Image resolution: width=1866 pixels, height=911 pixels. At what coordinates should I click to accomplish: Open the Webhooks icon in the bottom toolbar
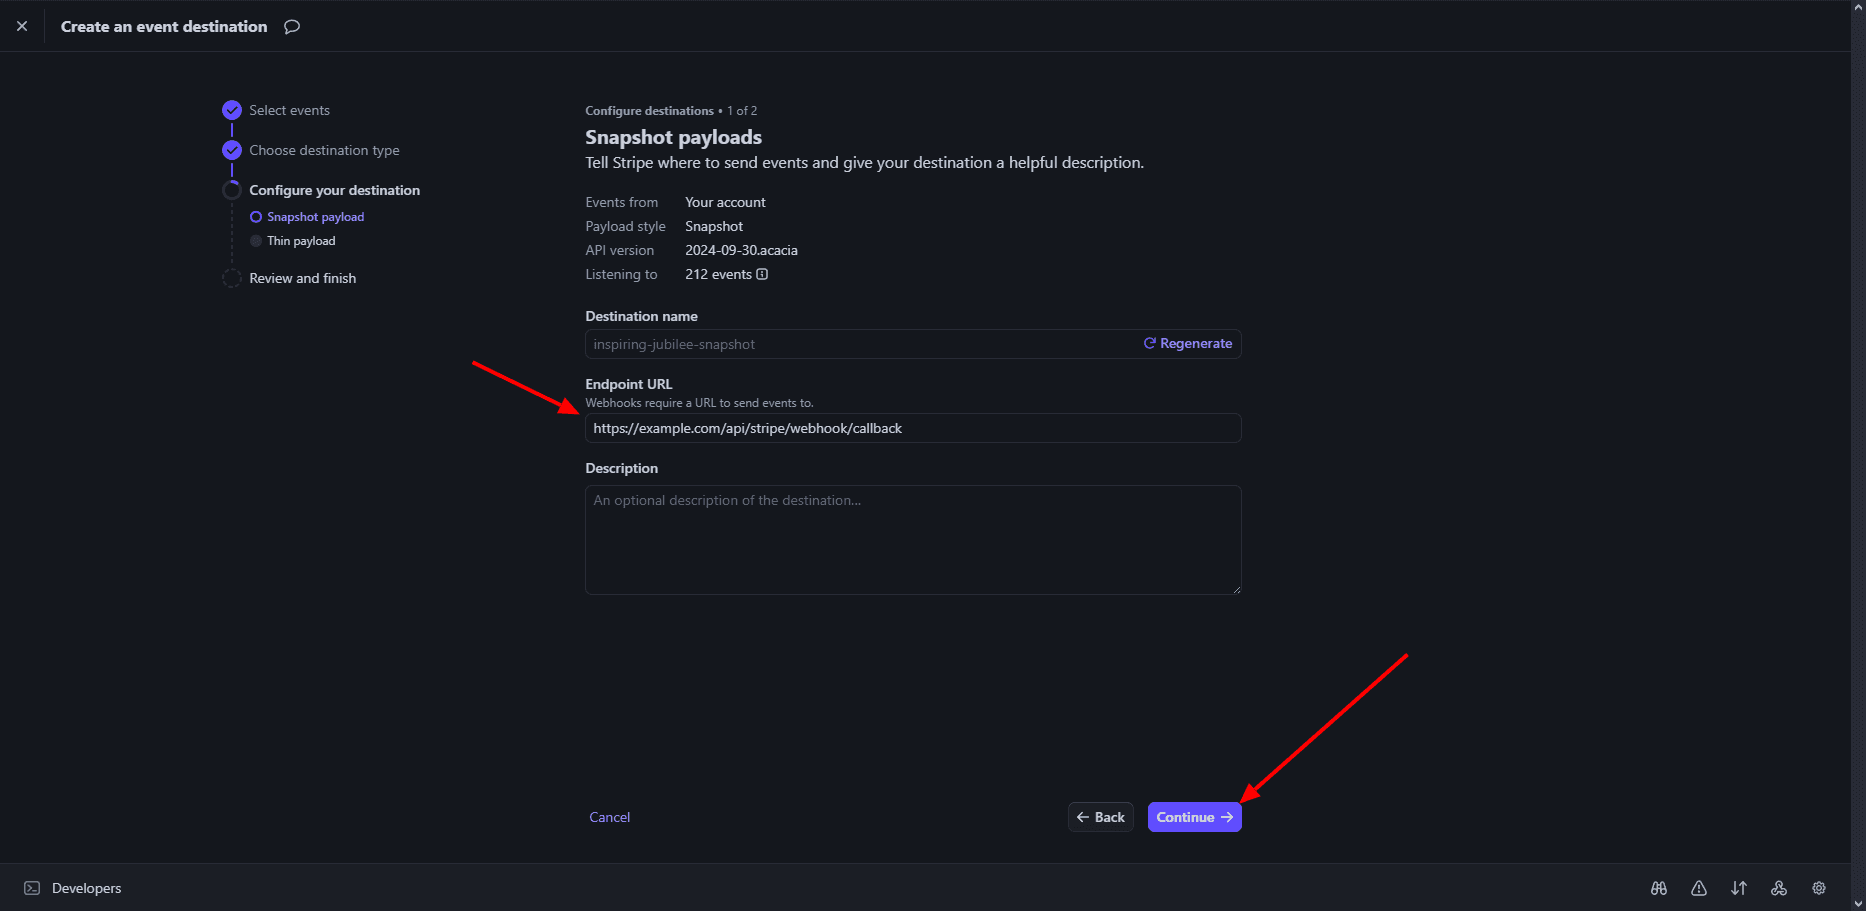click(x=1778, y=888)
